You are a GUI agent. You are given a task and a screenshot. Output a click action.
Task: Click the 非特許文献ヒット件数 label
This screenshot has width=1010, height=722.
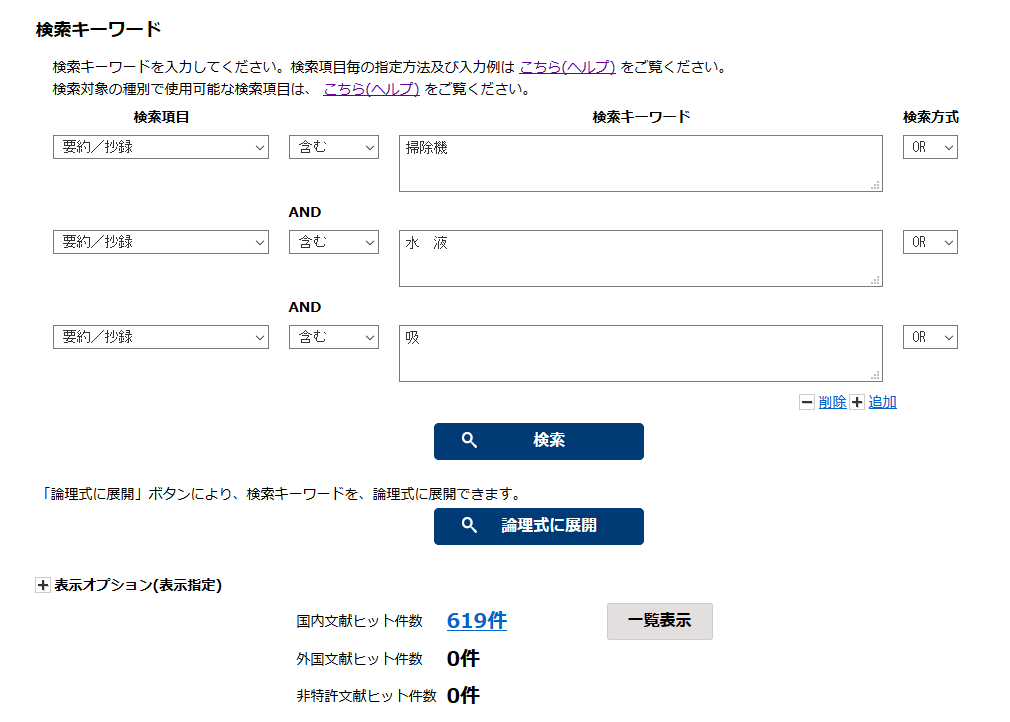pyautogui.click(x=367, y=696)
